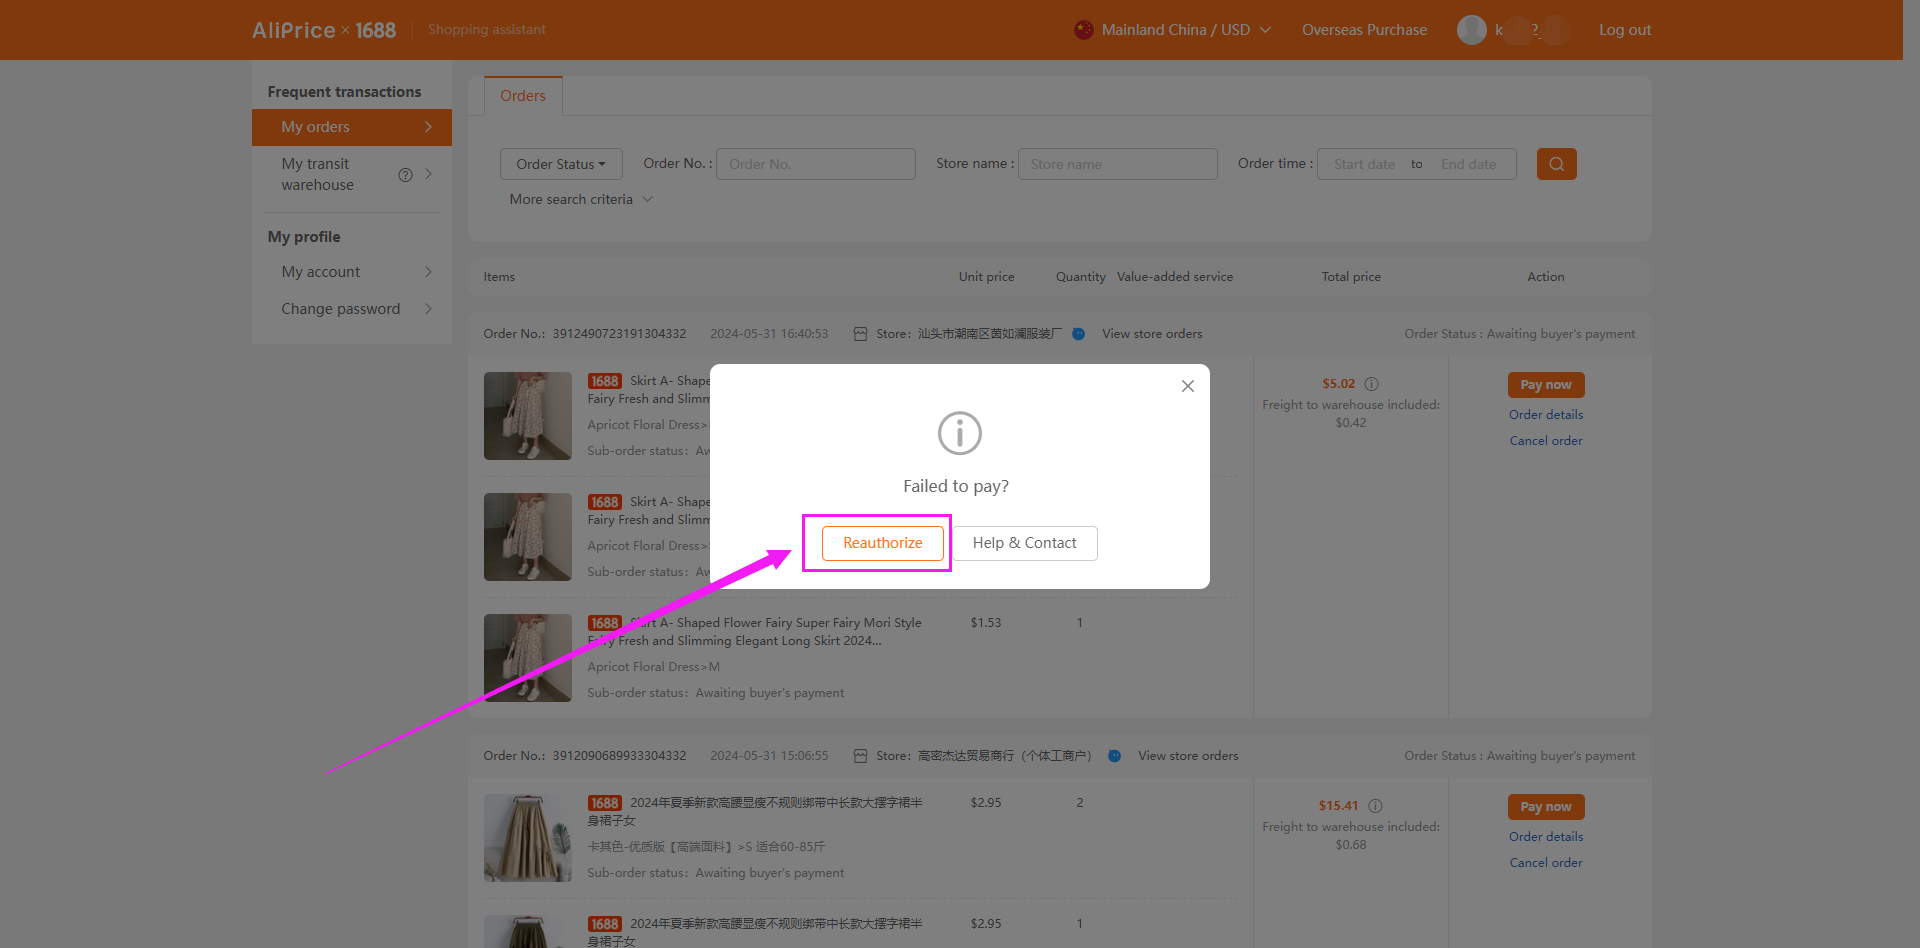Image resolution: width=1920 pixels, height=948 pixels.
Task: Click blue chat icon in second order header
Action: coord(1114,756)
